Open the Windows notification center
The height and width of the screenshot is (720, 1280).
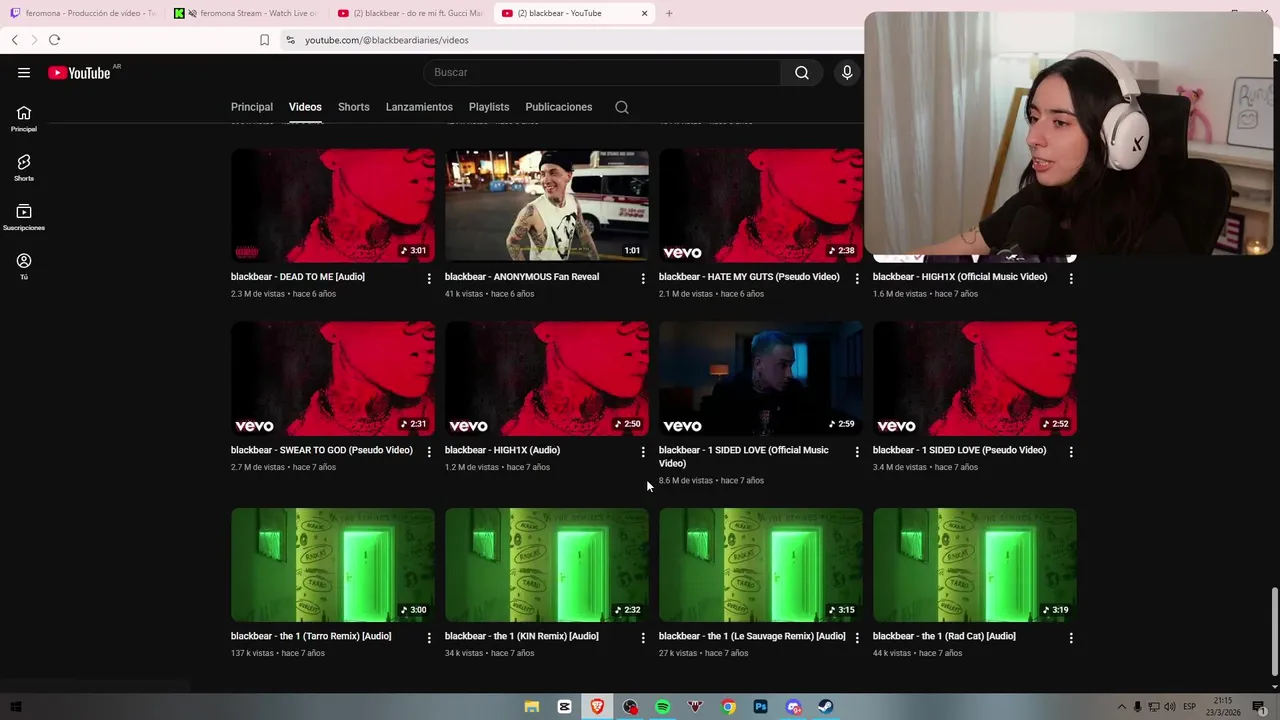pos(1259,707)
